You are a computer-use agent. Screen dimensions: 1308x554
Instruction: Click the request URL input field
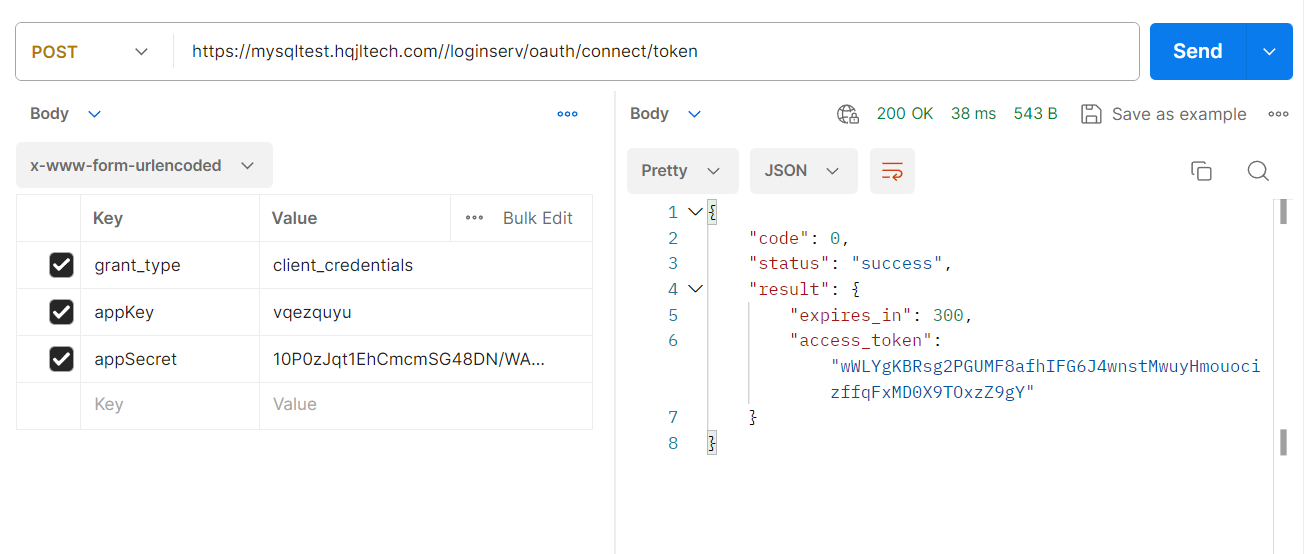point(650,52)
